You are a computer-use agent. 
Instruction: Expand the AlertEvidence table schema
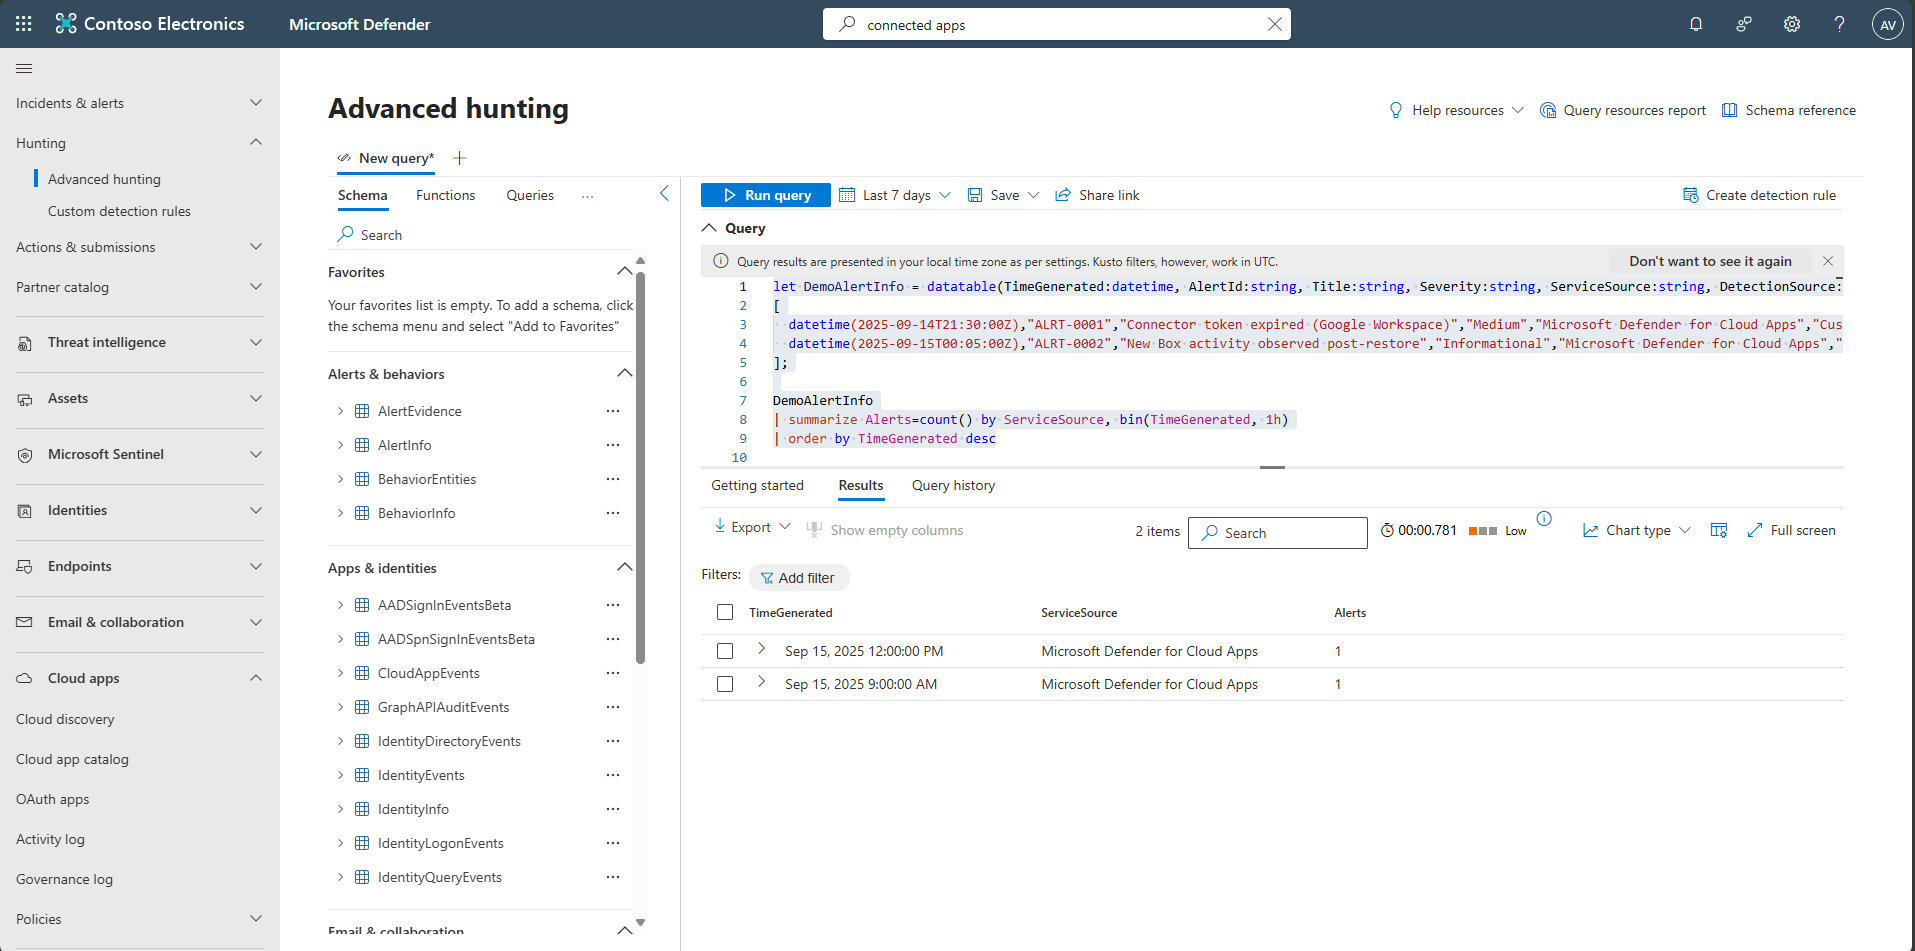click(x=340, y=411)
